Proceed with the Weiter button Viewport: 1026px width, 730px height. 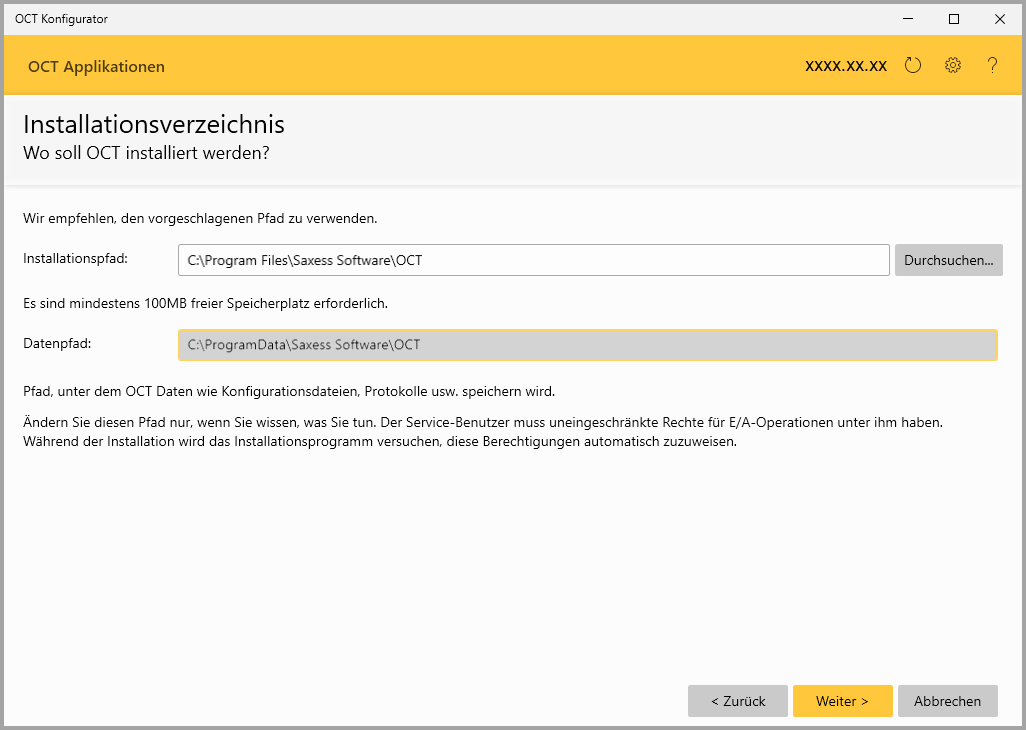pyautogui.click(x=842, y=701)
